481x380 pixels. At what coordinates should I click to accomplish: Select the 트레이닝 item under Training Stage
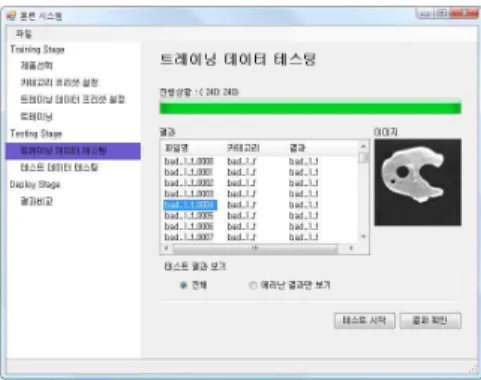pyautogui.click(x=36, y=117)
